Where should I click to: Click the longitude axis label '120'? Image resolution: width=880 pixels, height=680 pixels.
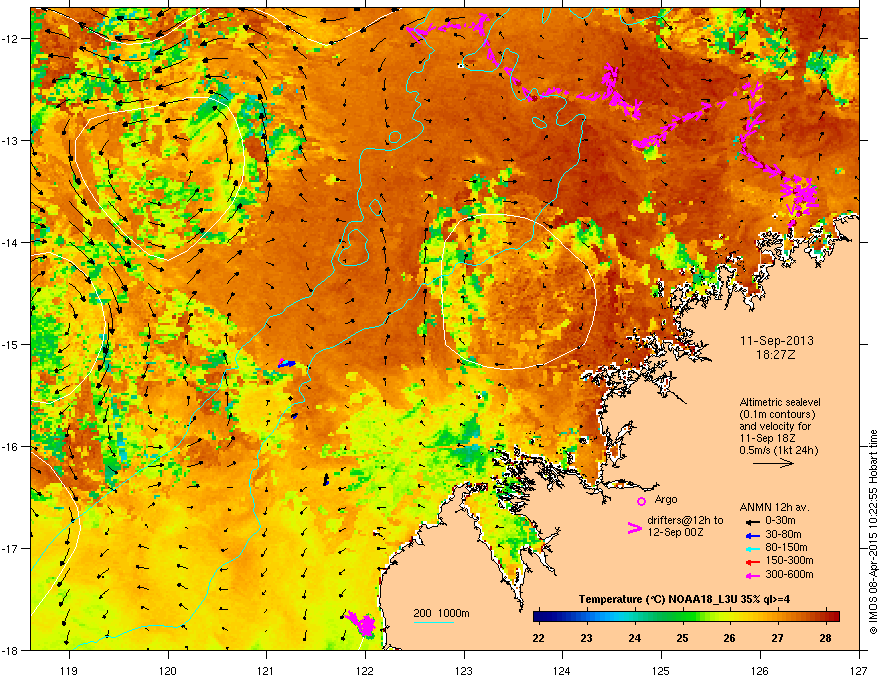tap(168, 670)
